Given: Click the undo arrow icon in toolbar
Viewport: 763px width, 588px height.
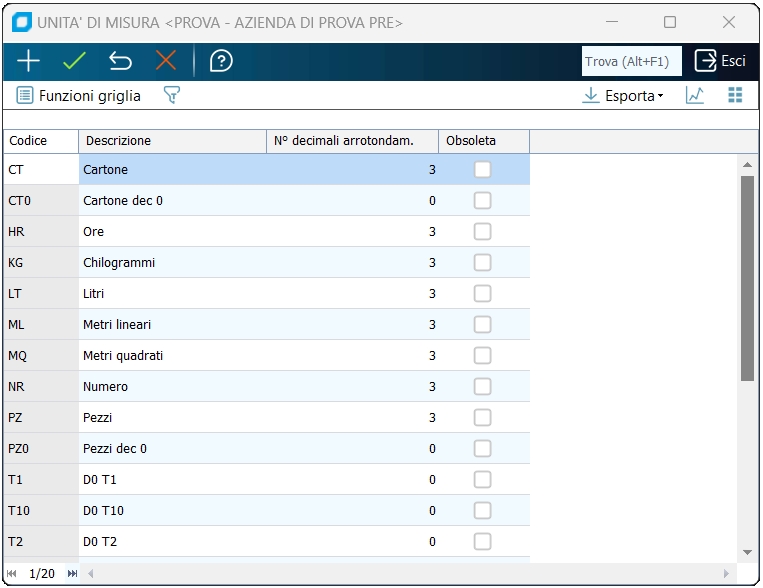Looking at the screenshot, I should point(120,61).
